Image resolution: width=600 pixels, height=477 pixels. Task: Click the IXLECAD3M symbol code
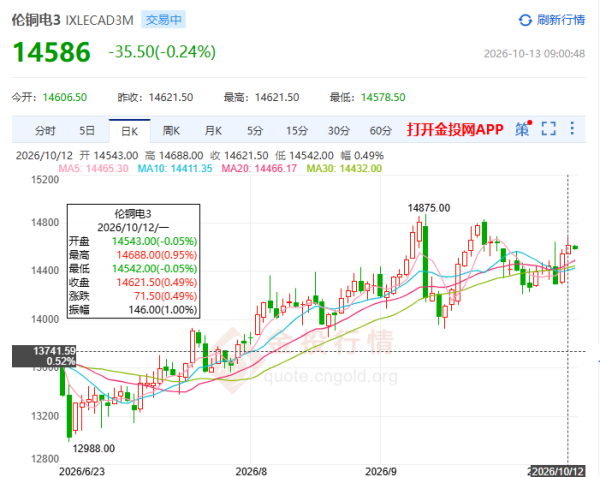click(x=99, y=20)
